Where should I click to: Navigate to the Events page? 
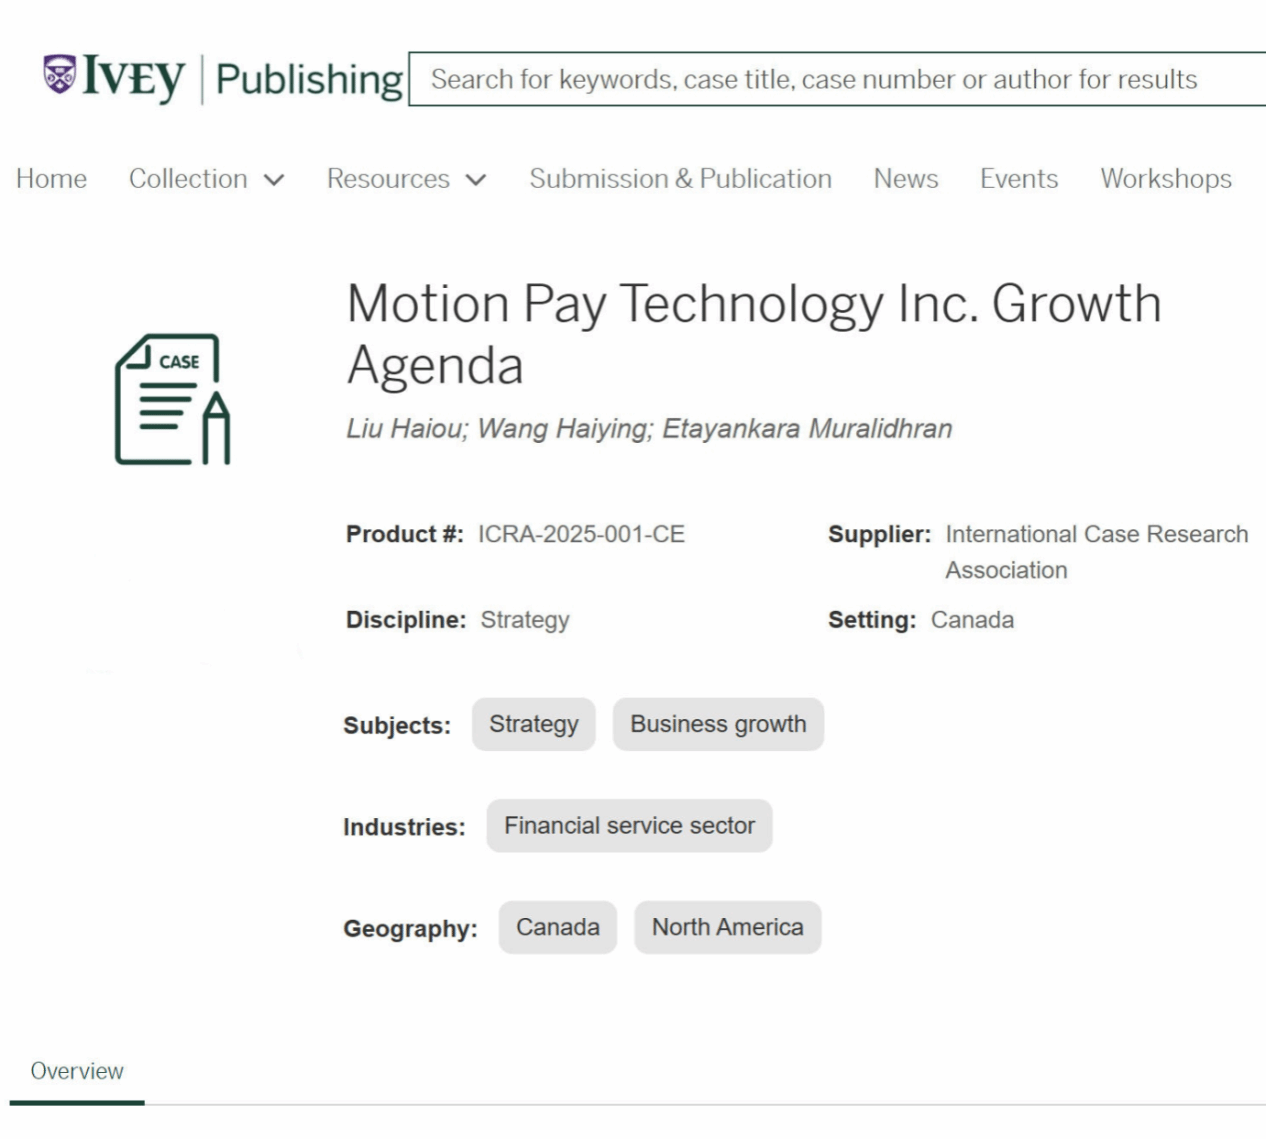coord(1018,179)
